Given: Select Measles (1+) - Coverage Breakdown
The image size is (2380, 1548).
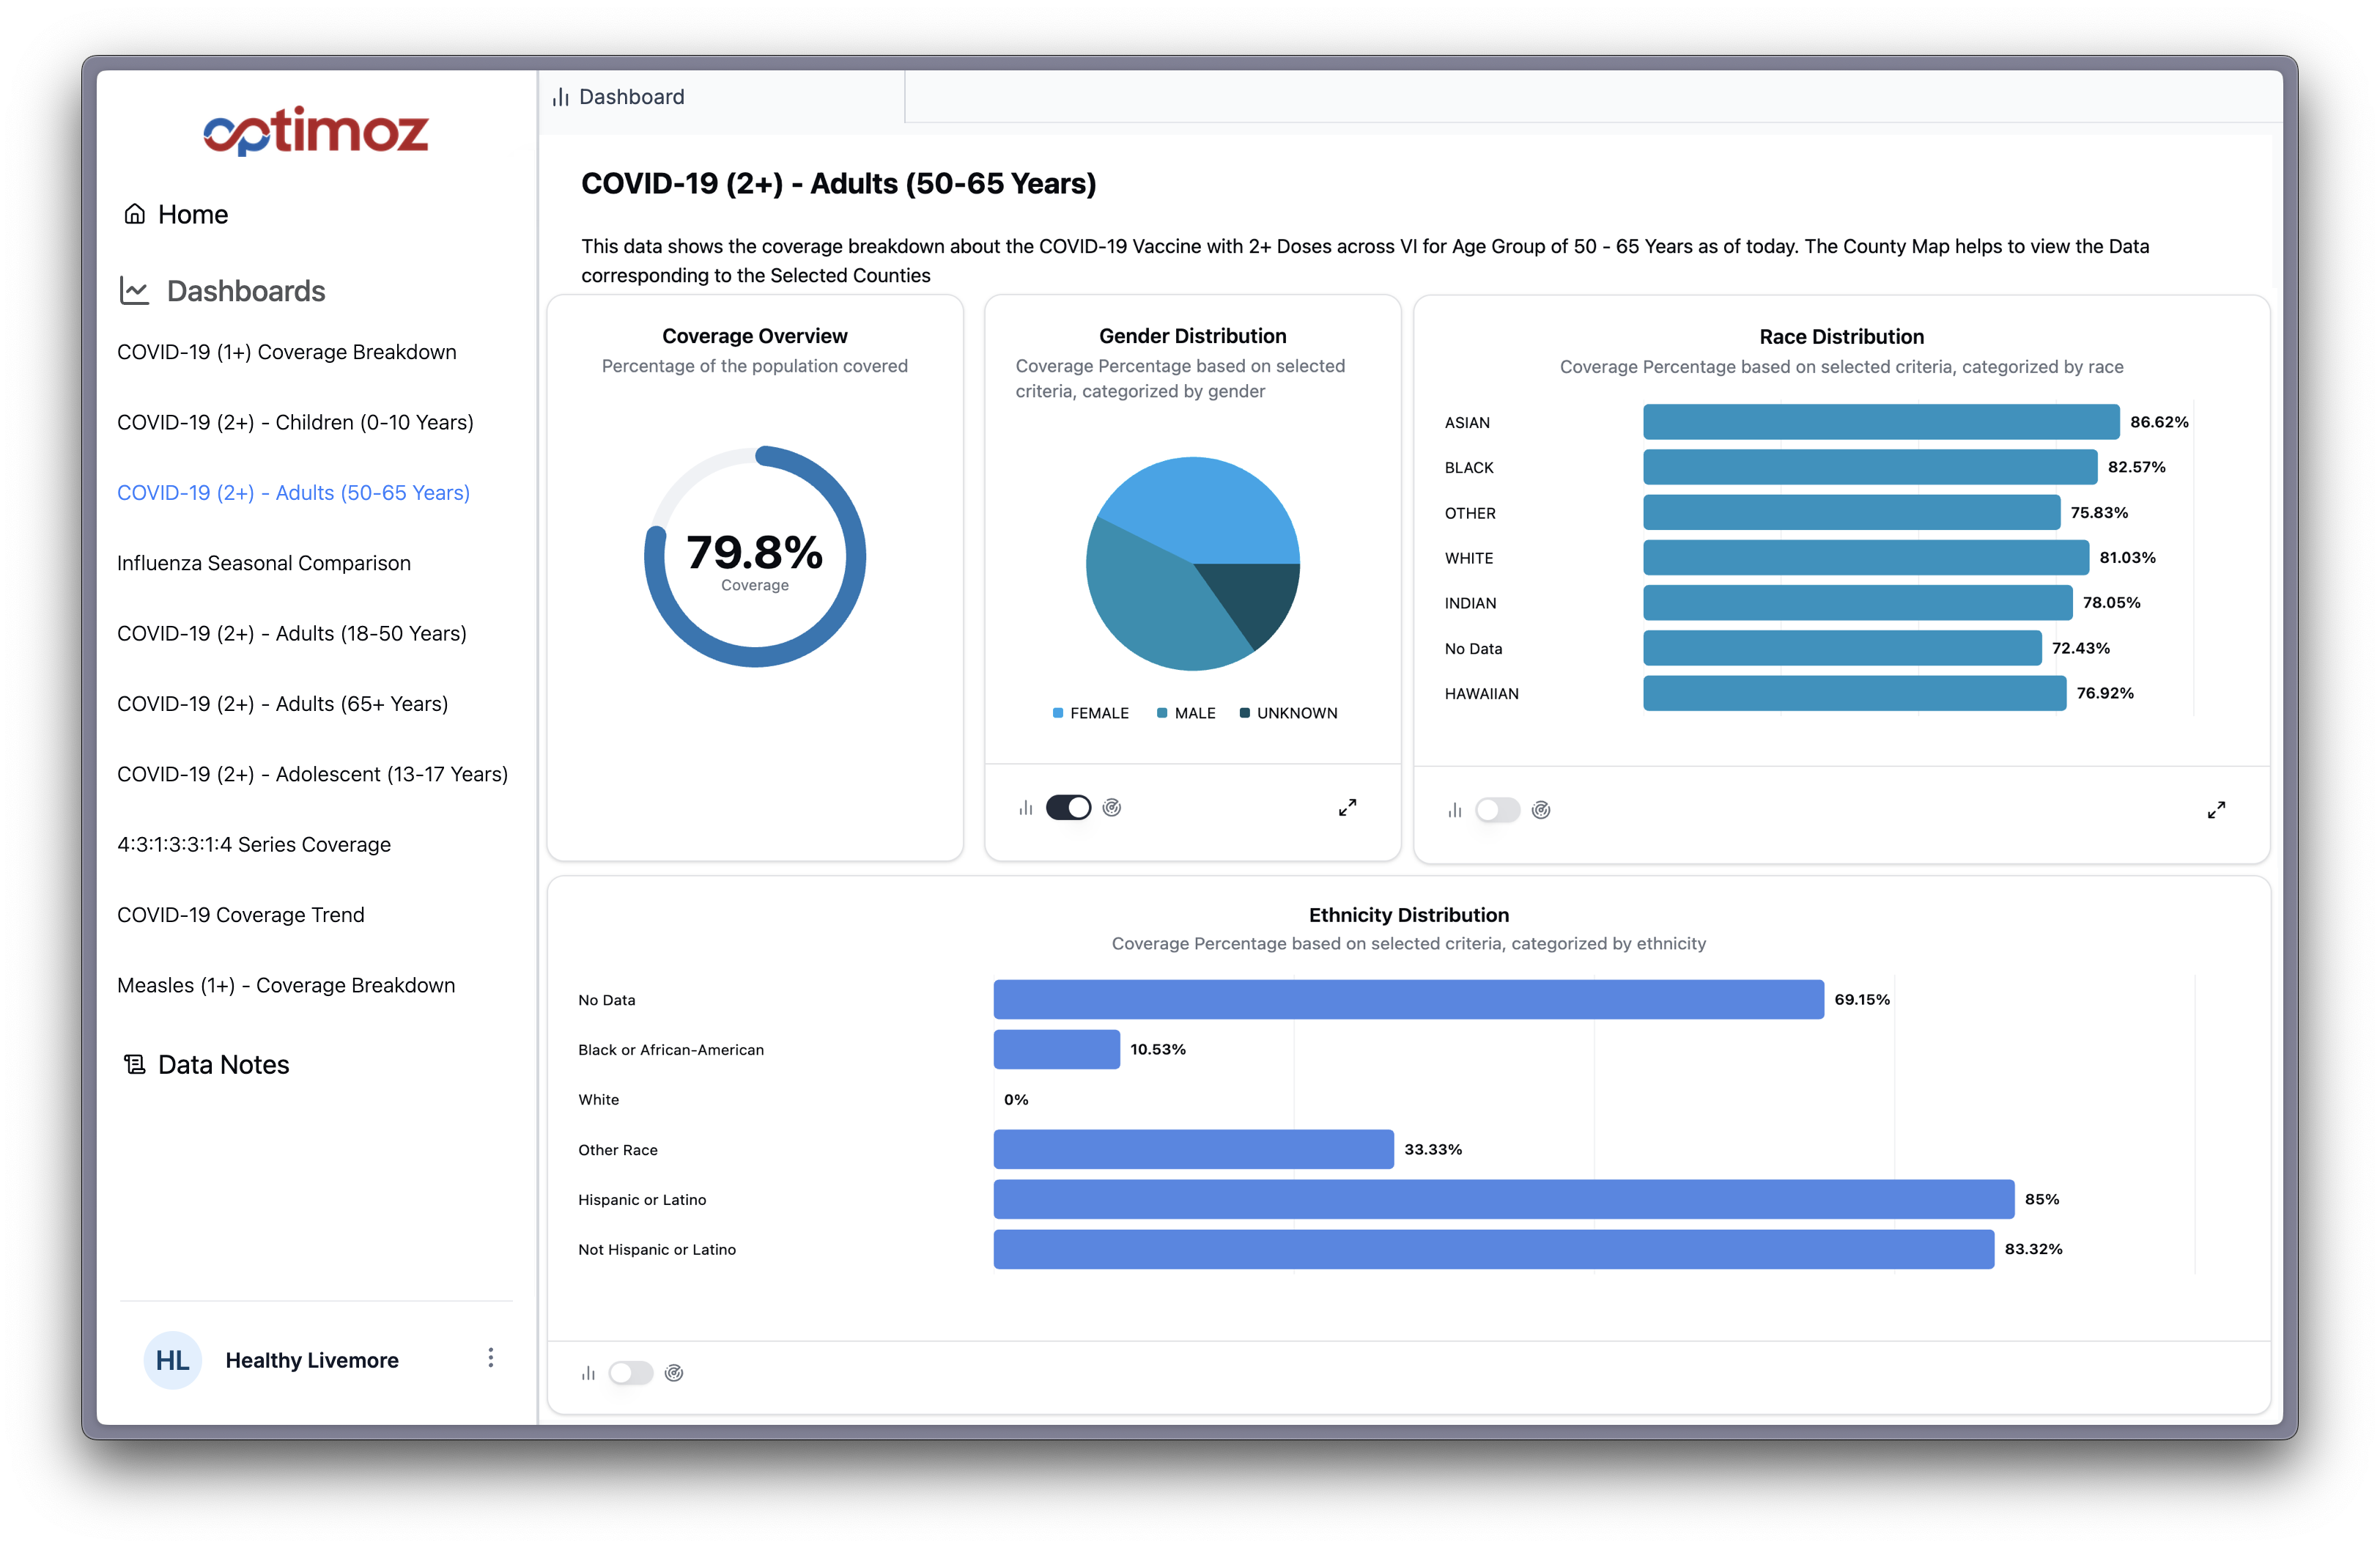Looking at the screenshot, I should pos(286,985).
